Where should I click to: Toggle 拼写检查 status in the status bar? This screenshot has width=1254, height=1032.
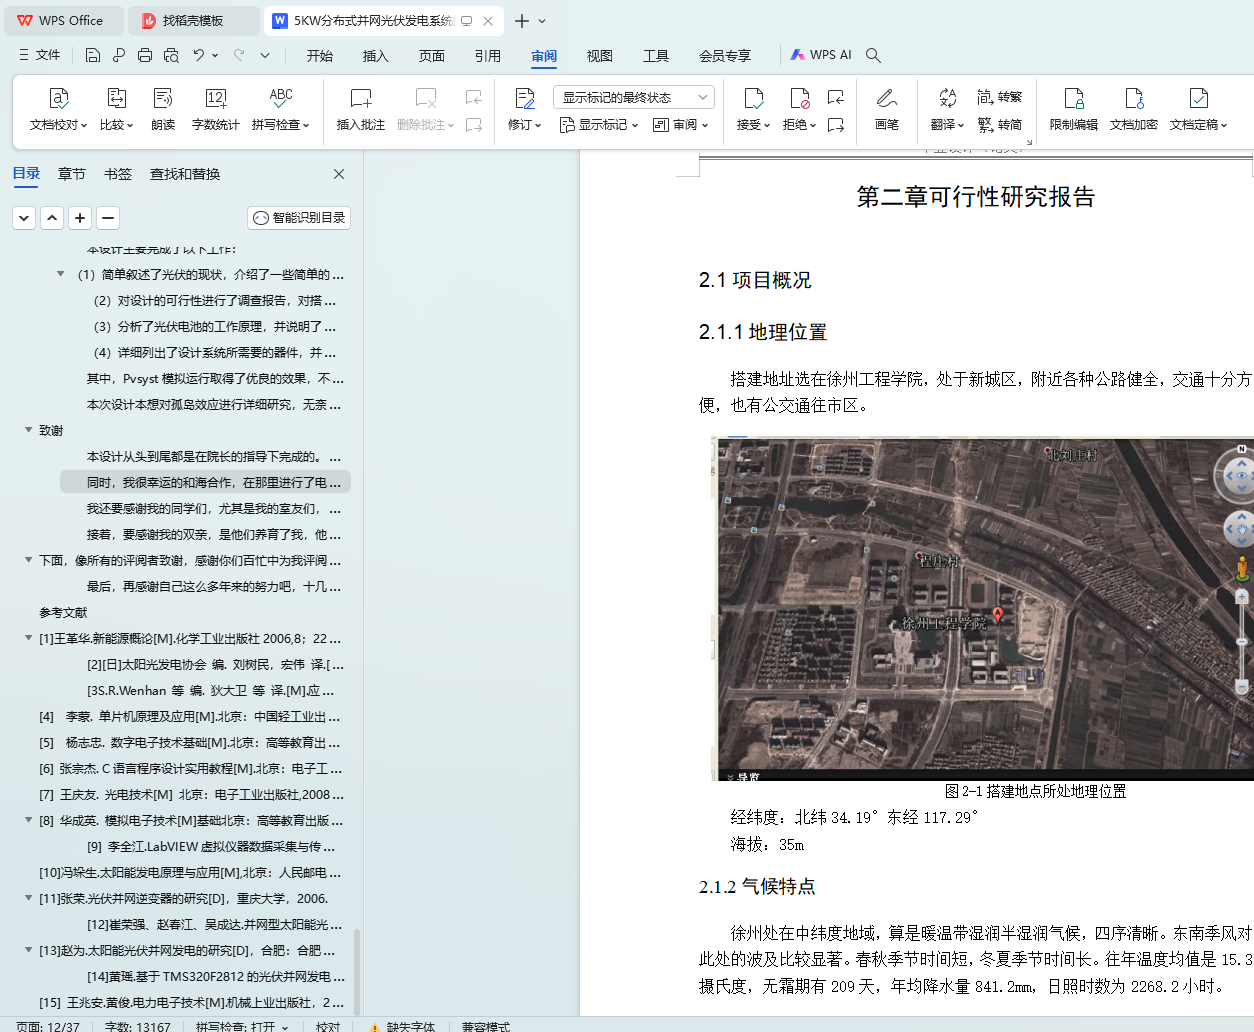tap(242, 1026)
